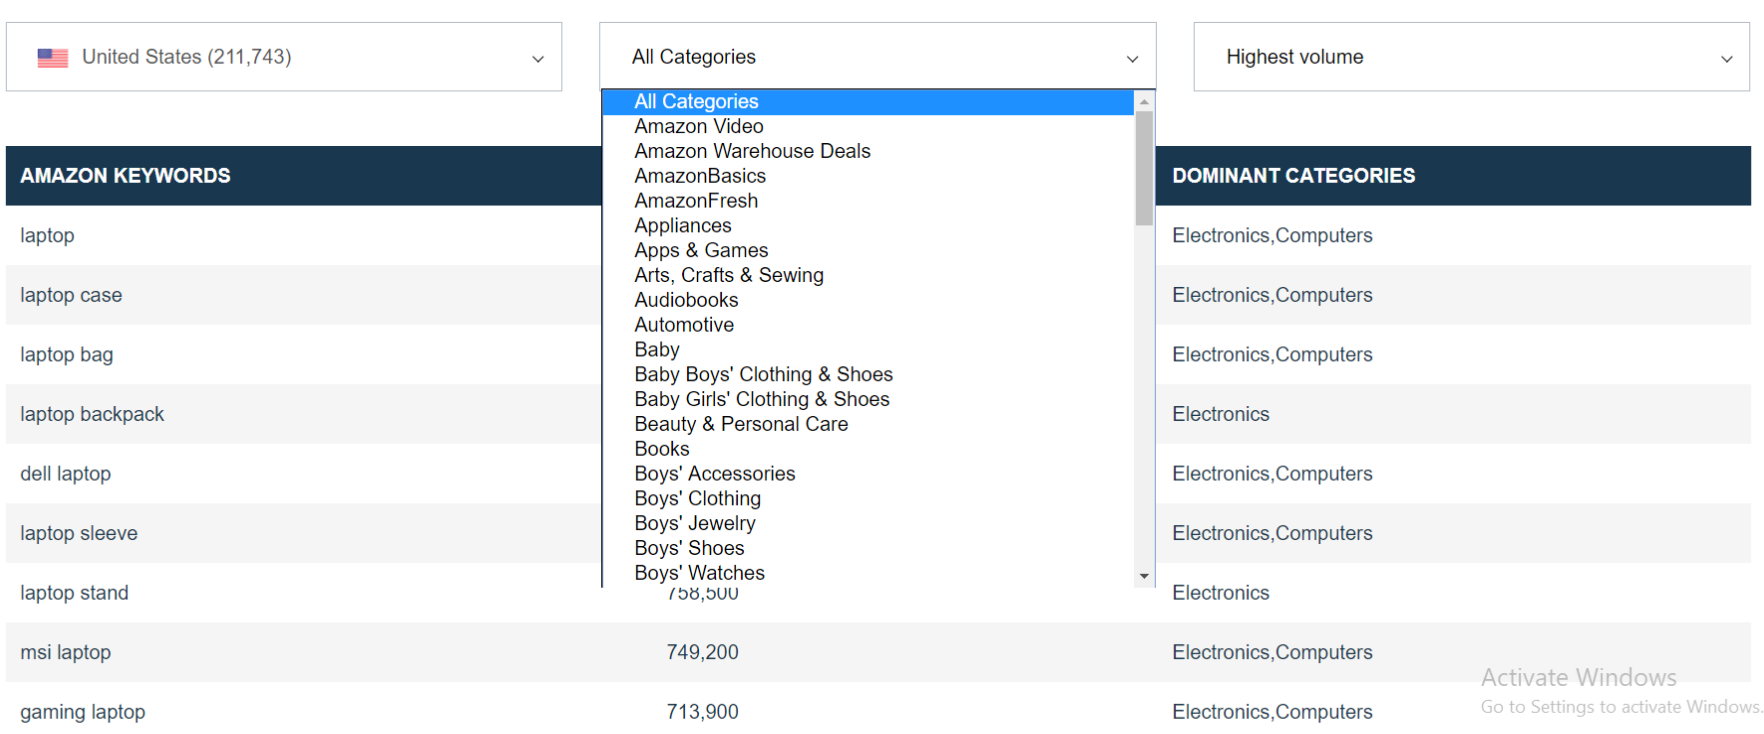This screenshot has height=734, width=1764.
Task: Click Electronics category for laptop backpack row
Action: [x=1220, y=414]
